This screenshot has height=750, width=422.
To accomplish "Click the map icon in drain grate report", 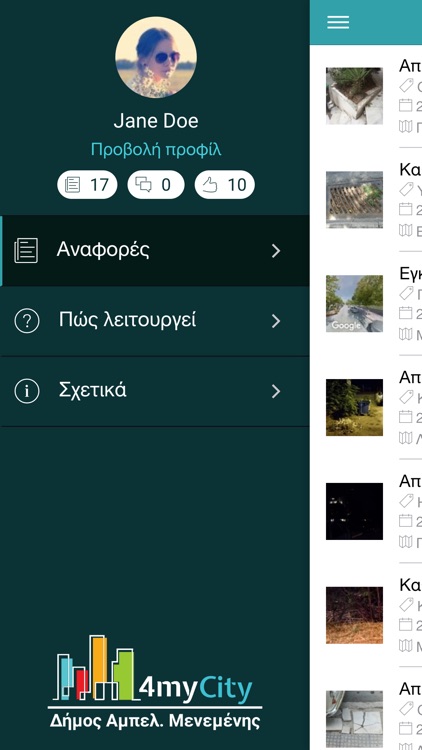I will click(x=406, y=230).
